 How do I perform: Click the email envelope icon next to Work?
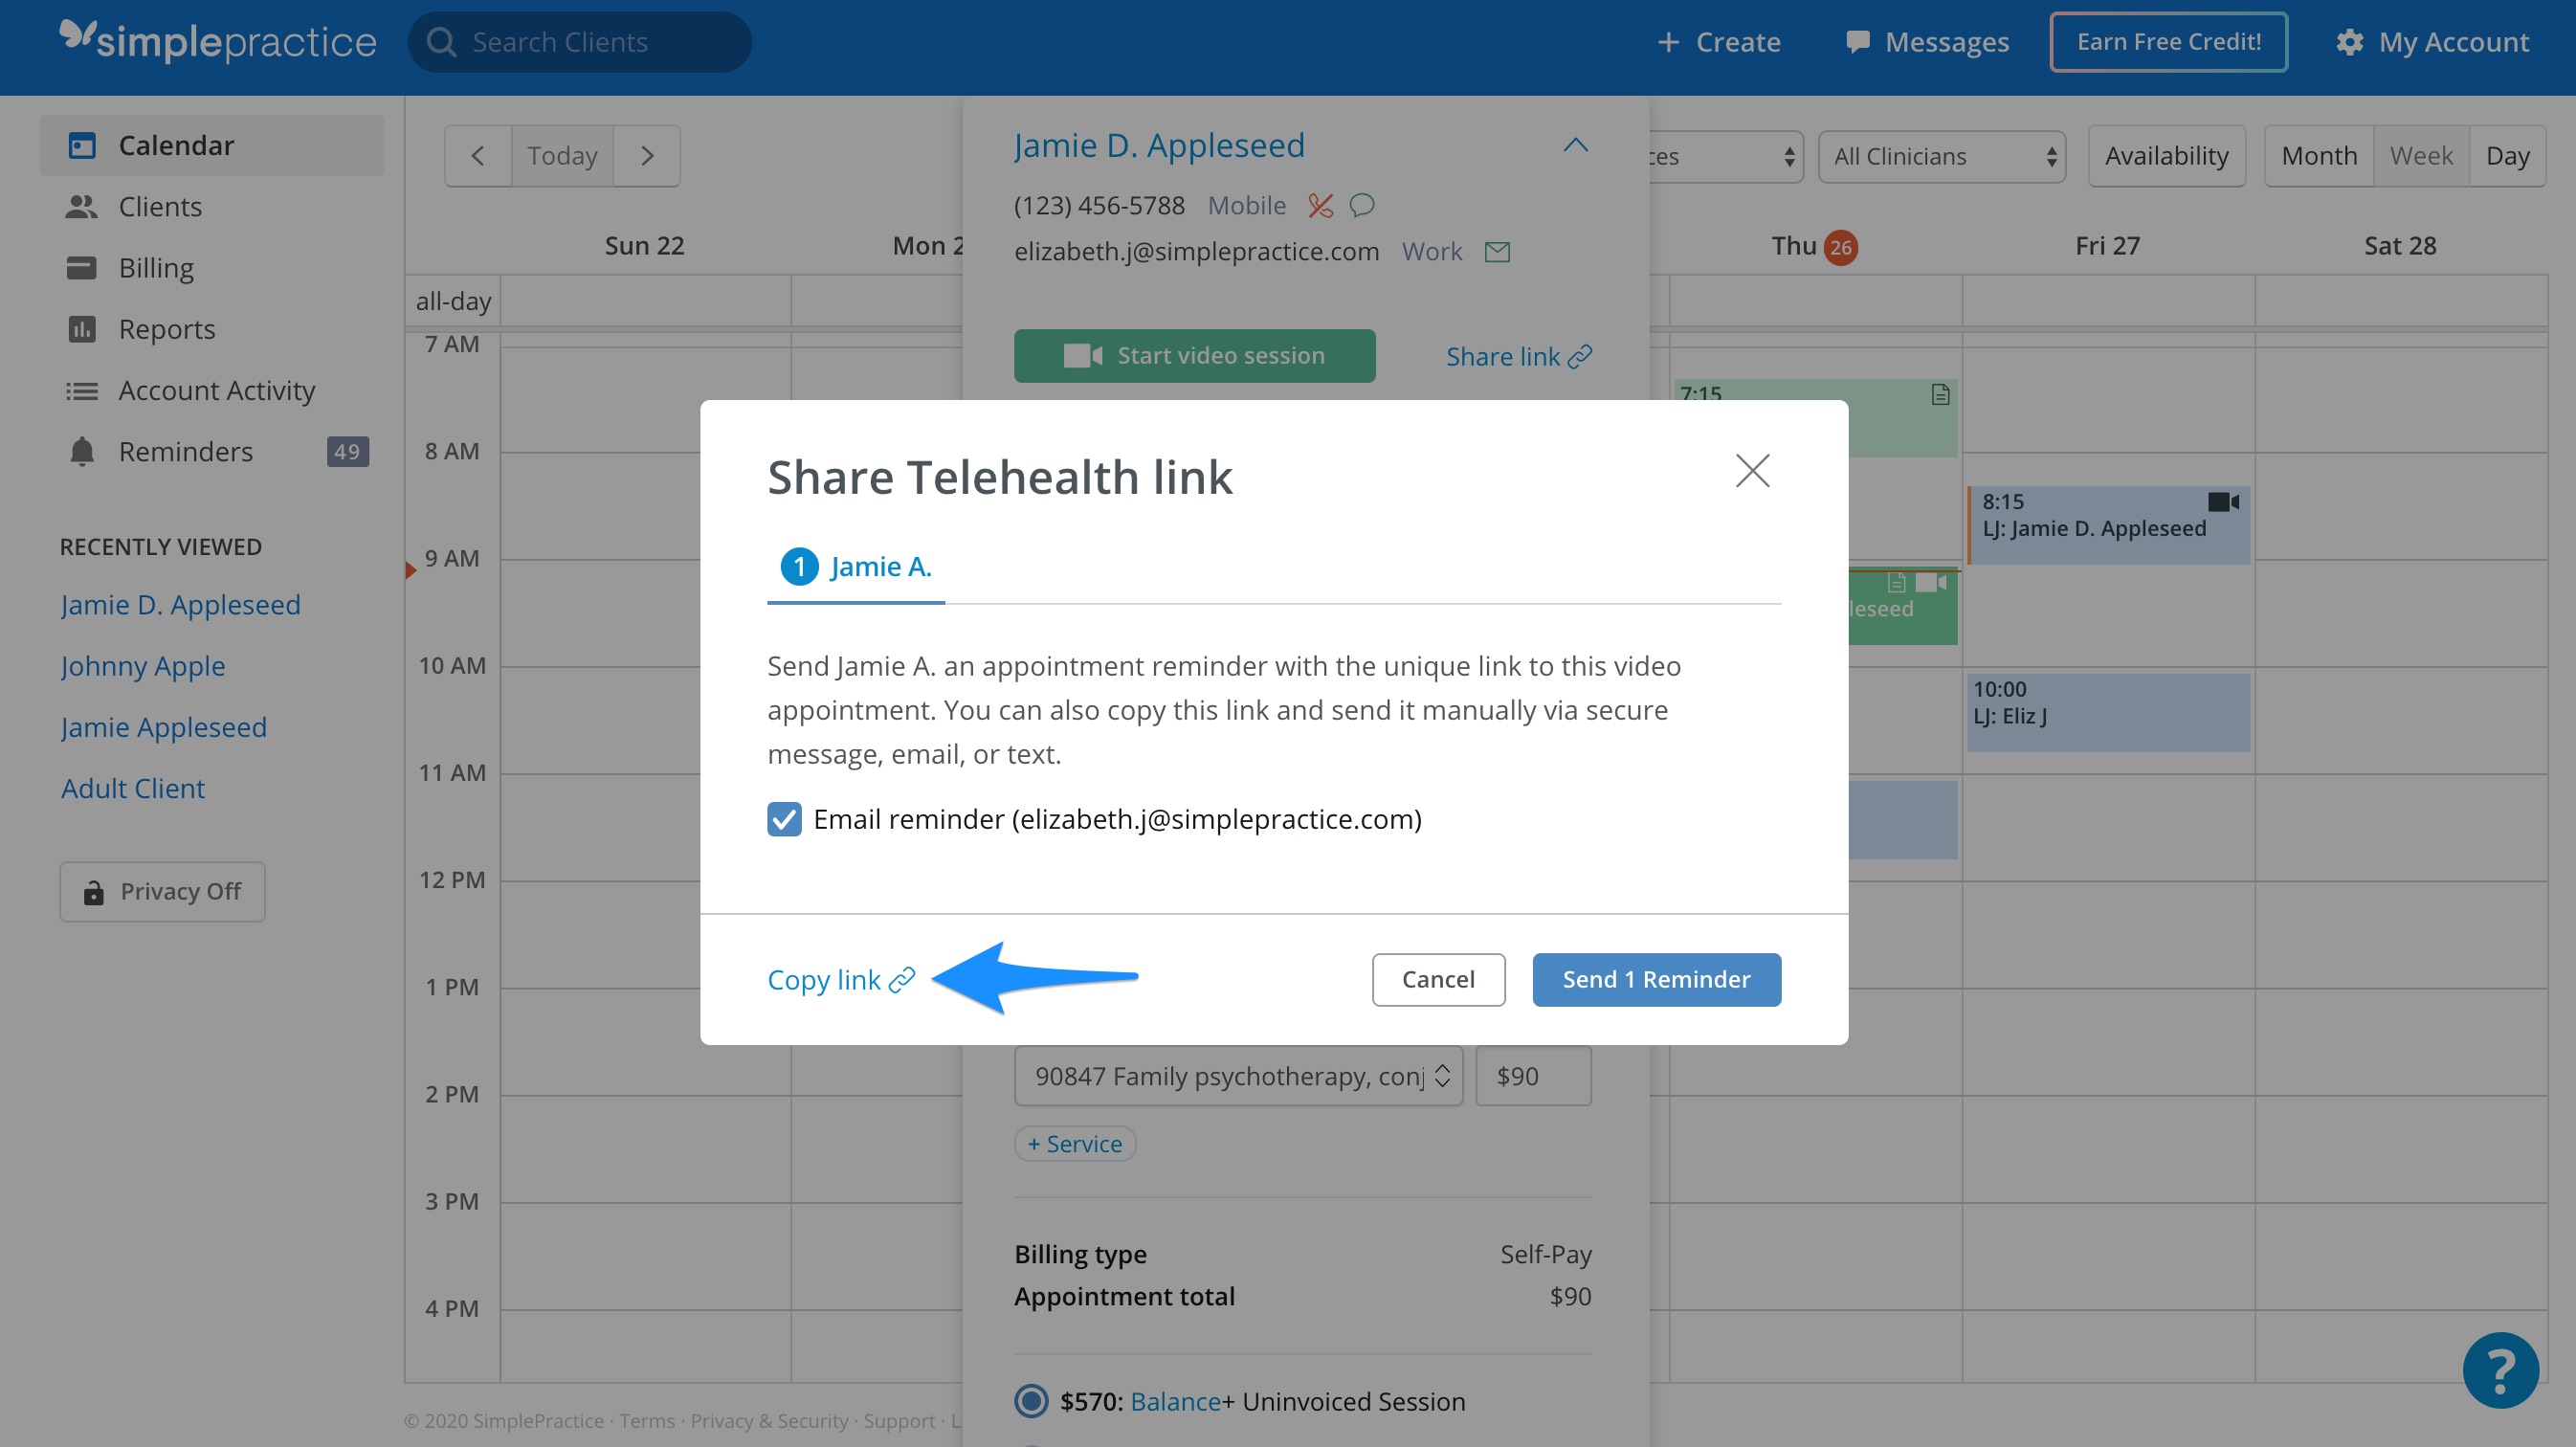tap(1497, 251)
